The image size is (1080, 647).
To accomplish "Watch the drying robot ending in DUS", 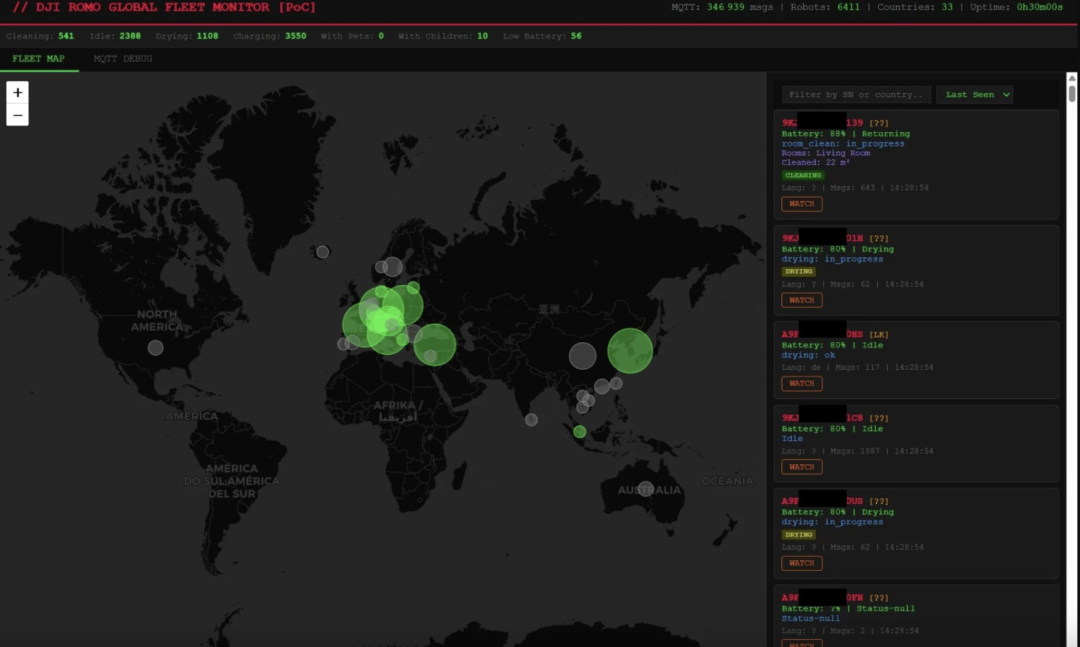I will coord(801,563).
